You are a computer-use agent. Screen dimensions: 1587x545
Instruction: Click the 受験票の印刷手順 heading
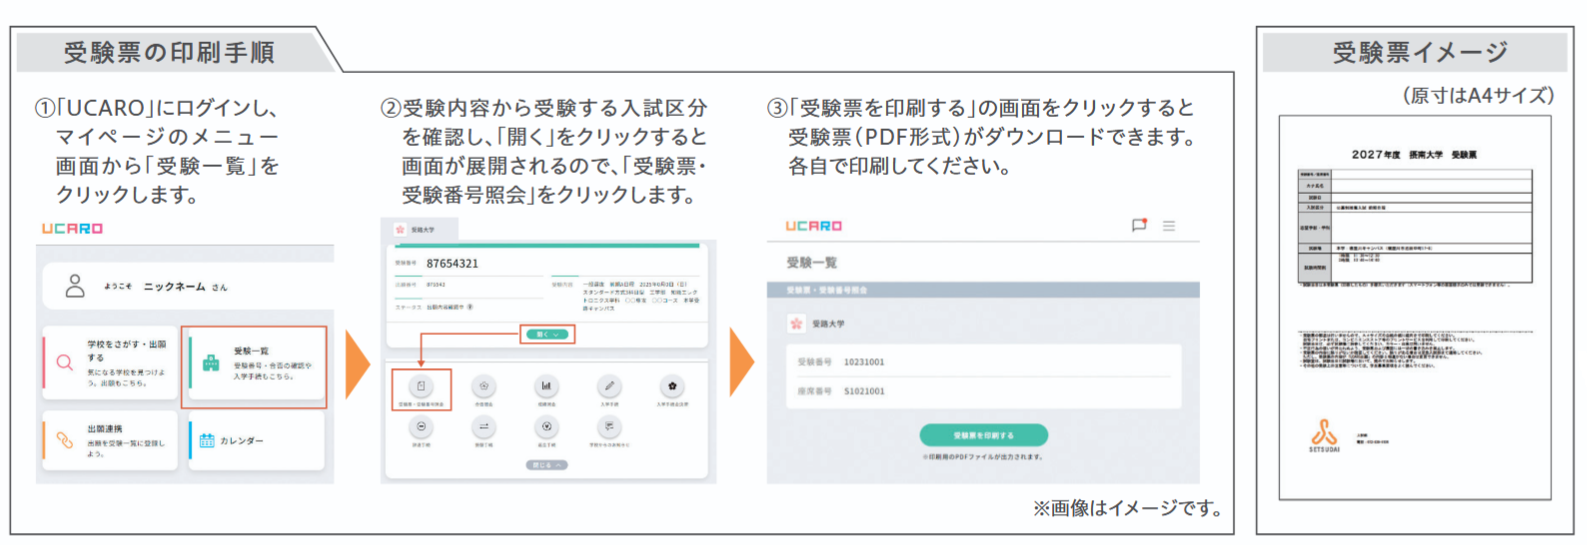pyautogui.click(x=169, y=52)
